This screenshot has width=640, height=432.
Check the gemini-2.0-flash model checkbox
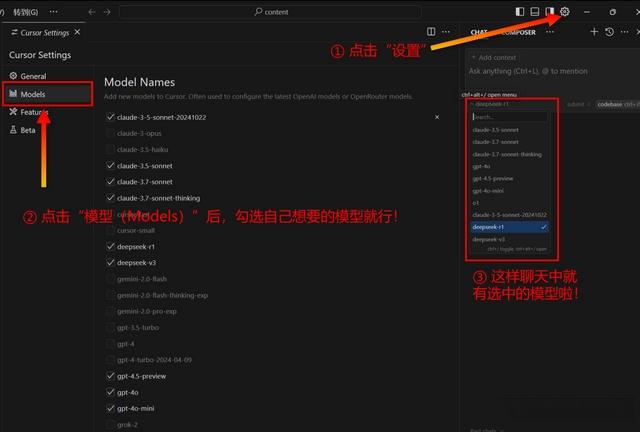(x=110, y=279)
